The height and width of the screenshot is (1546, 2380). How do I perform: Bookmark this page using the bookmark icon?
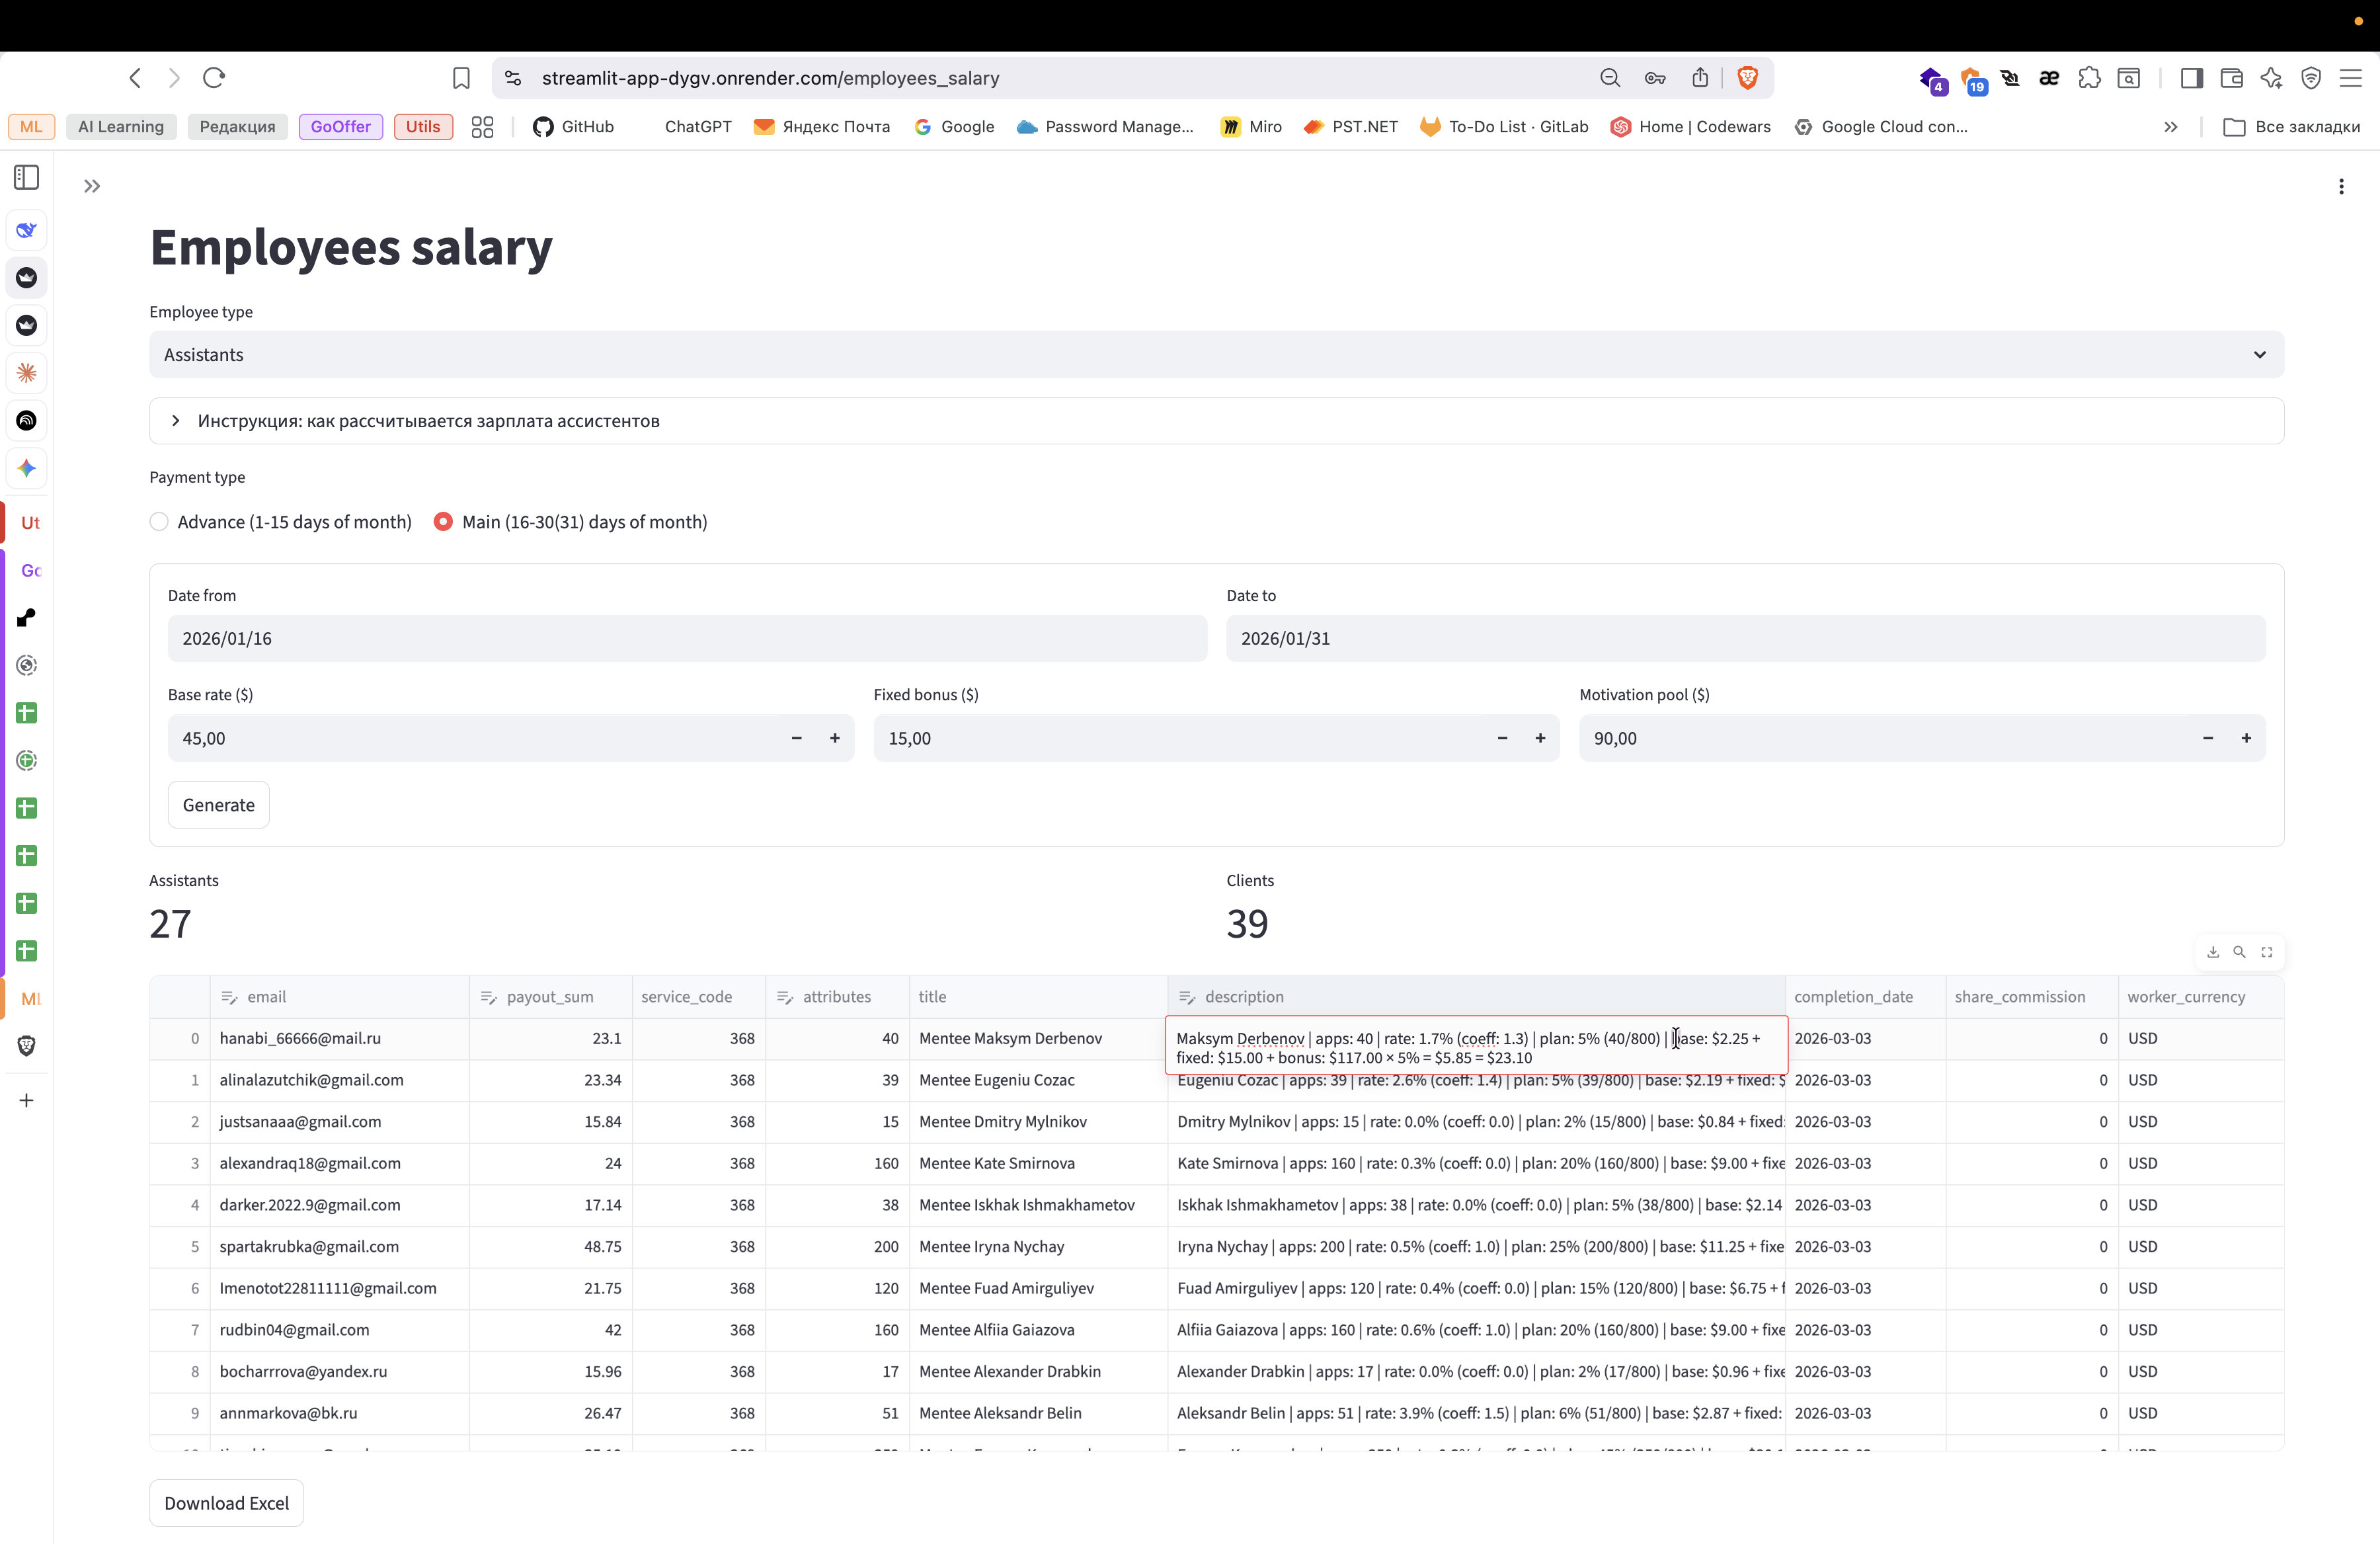461,78
